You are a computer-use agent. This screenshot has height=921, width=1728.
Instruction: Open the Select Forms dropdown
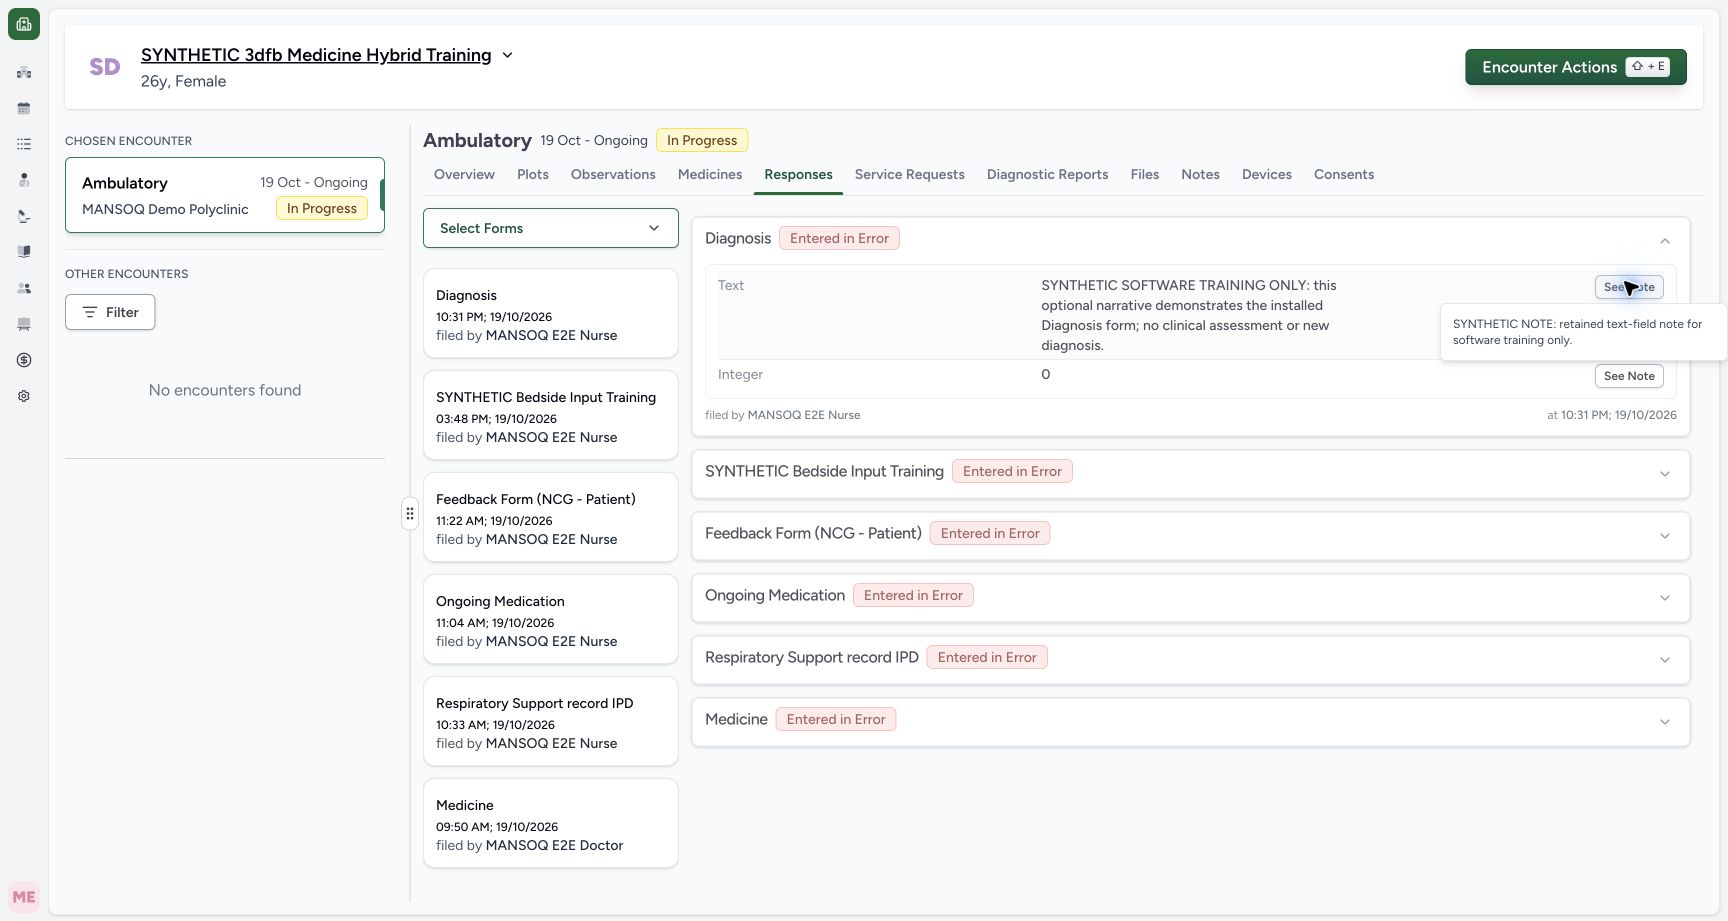pyautogui.click(x=551, y=228)
